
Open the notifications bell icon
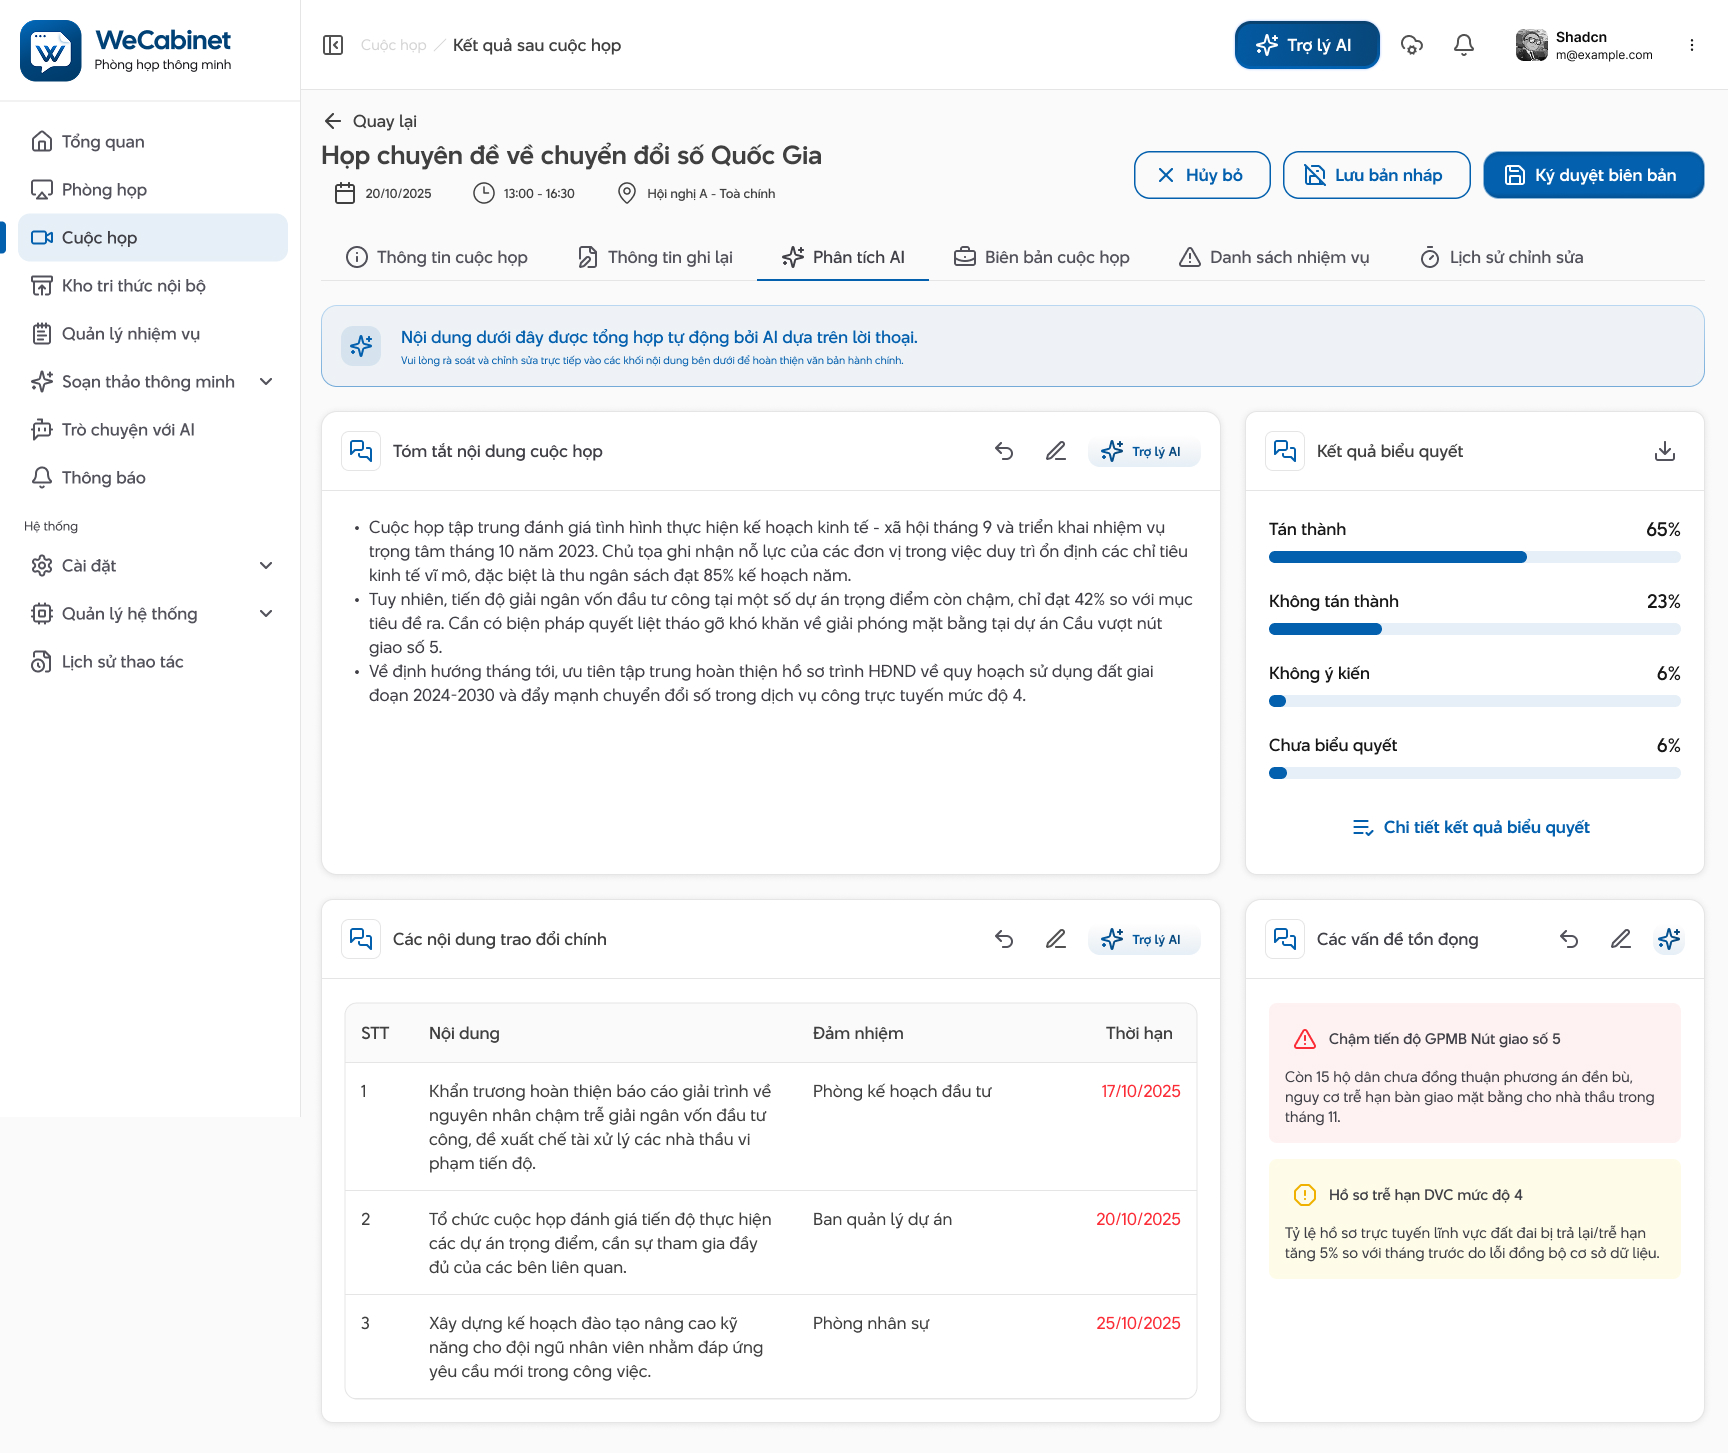pos(1464,45)
